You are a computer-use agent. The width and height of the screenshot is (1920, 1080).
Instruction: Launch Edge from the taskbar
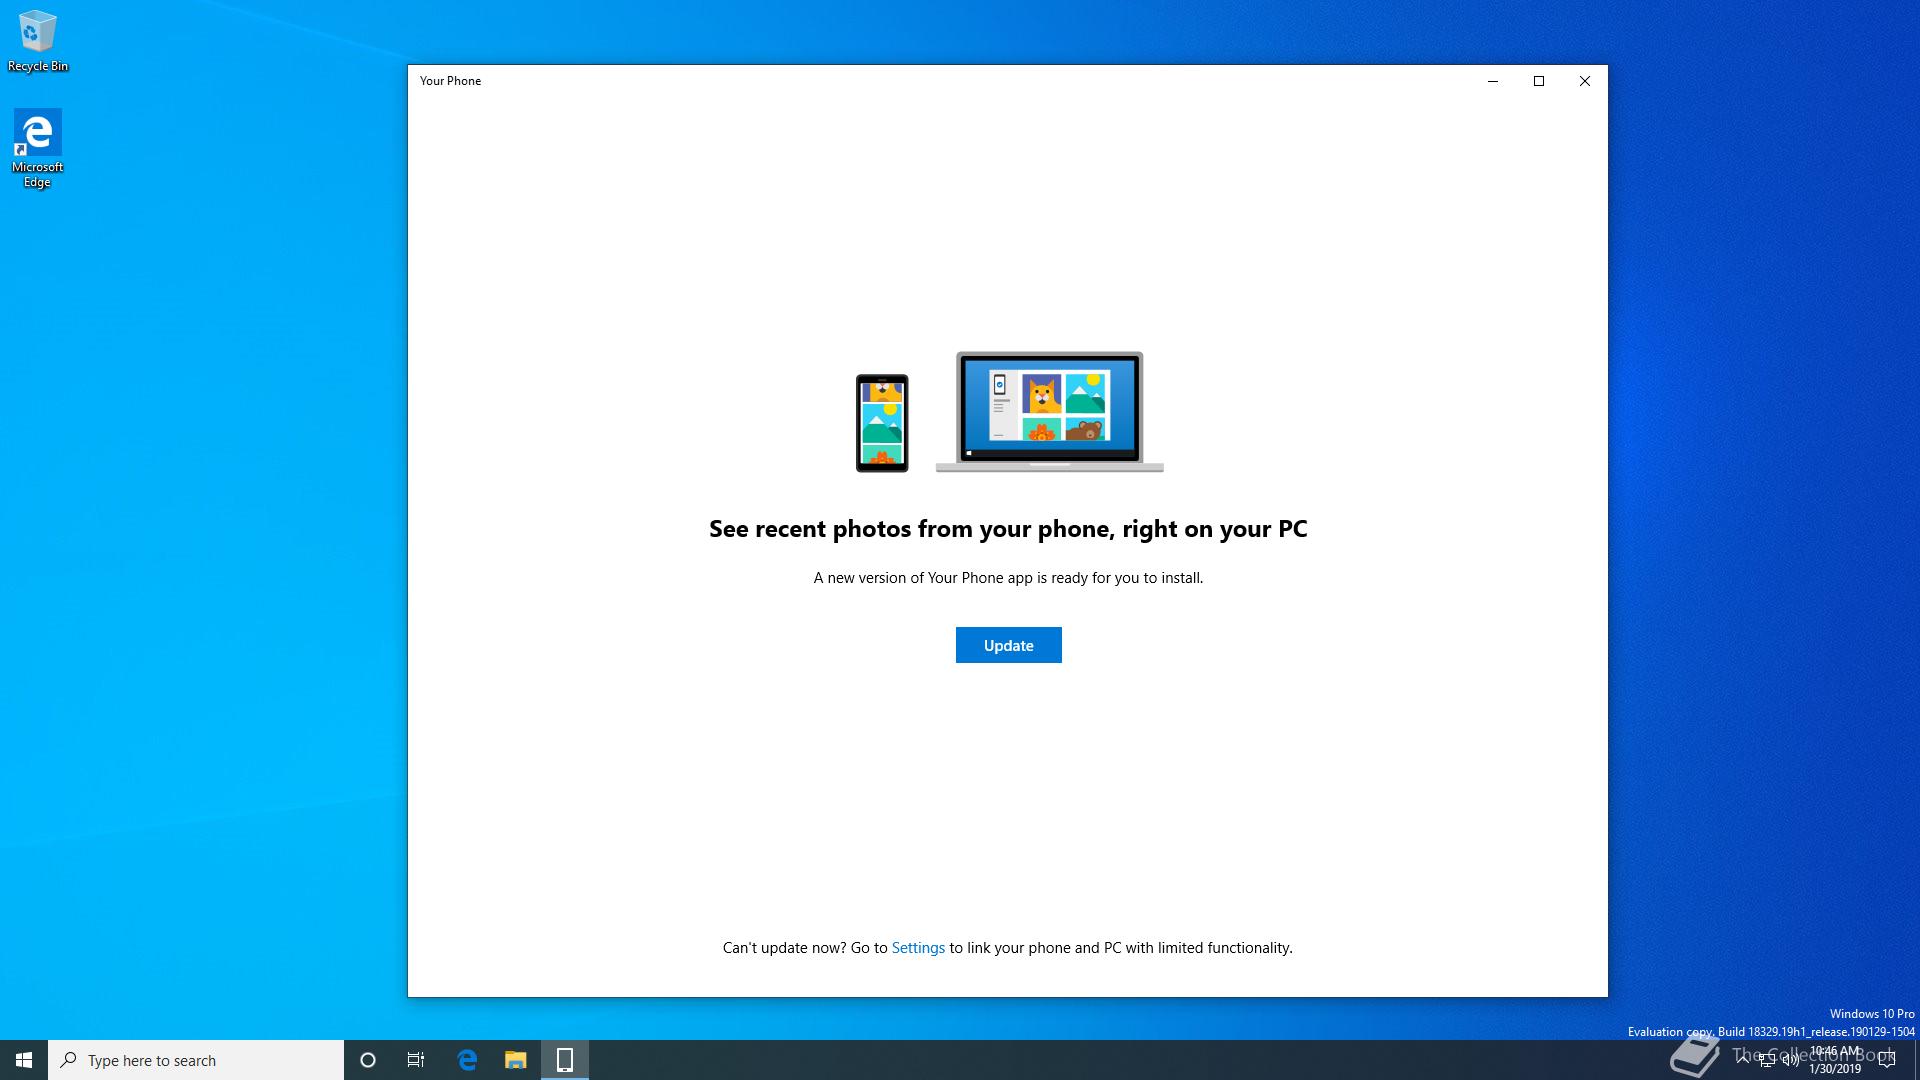pyautogui.click(x=467, y=1060)
